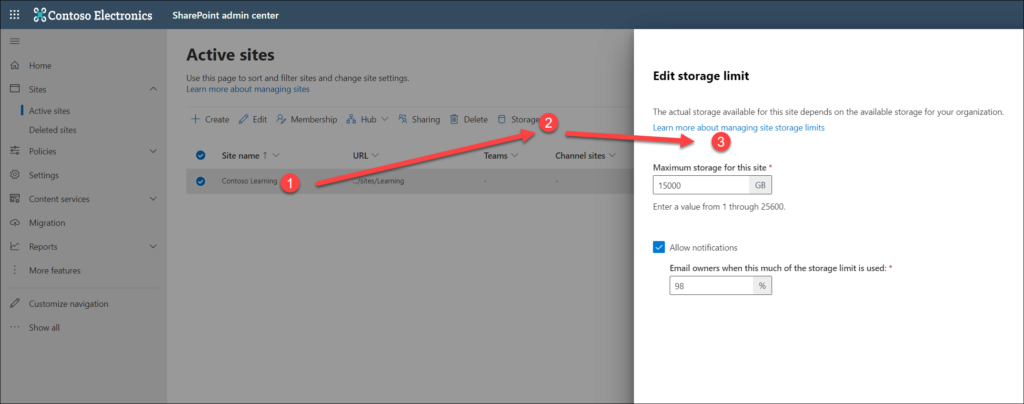Select Active sites in navigation

pos(49,111)
